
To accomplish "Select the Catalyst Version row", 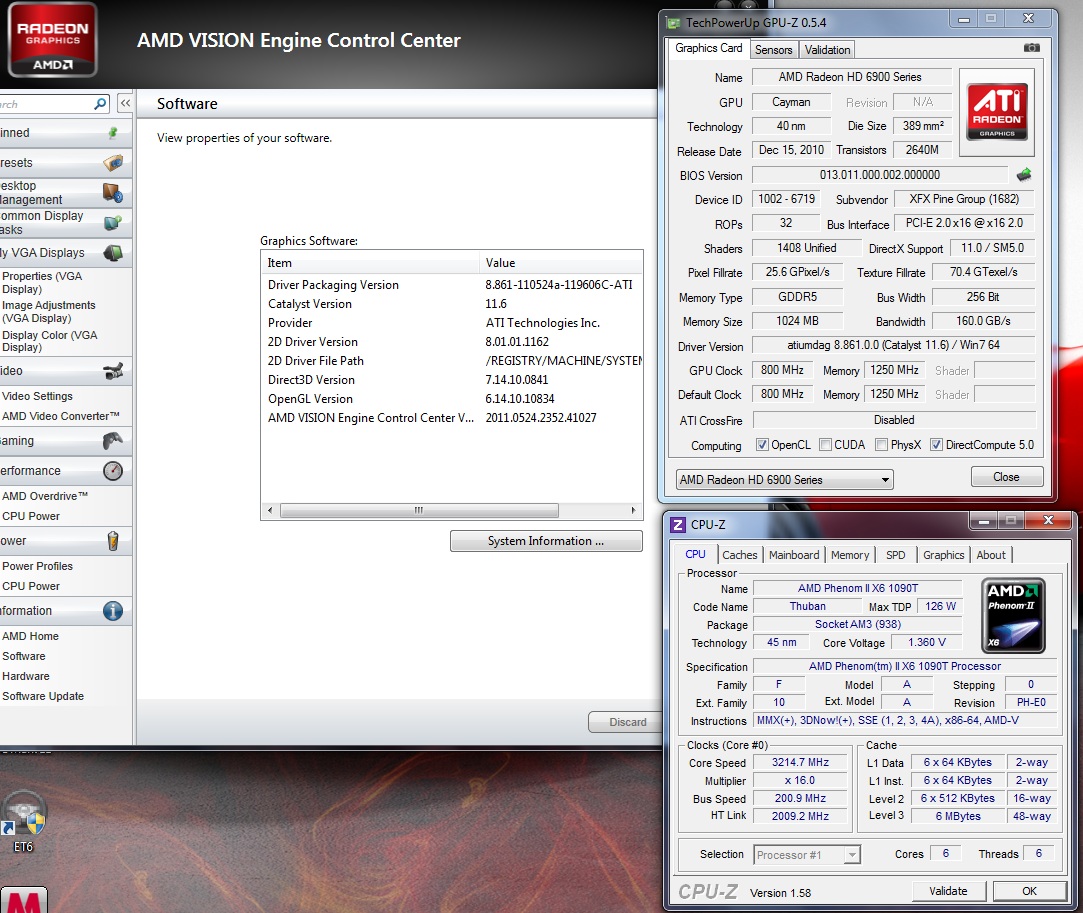I will pos(452,304).
